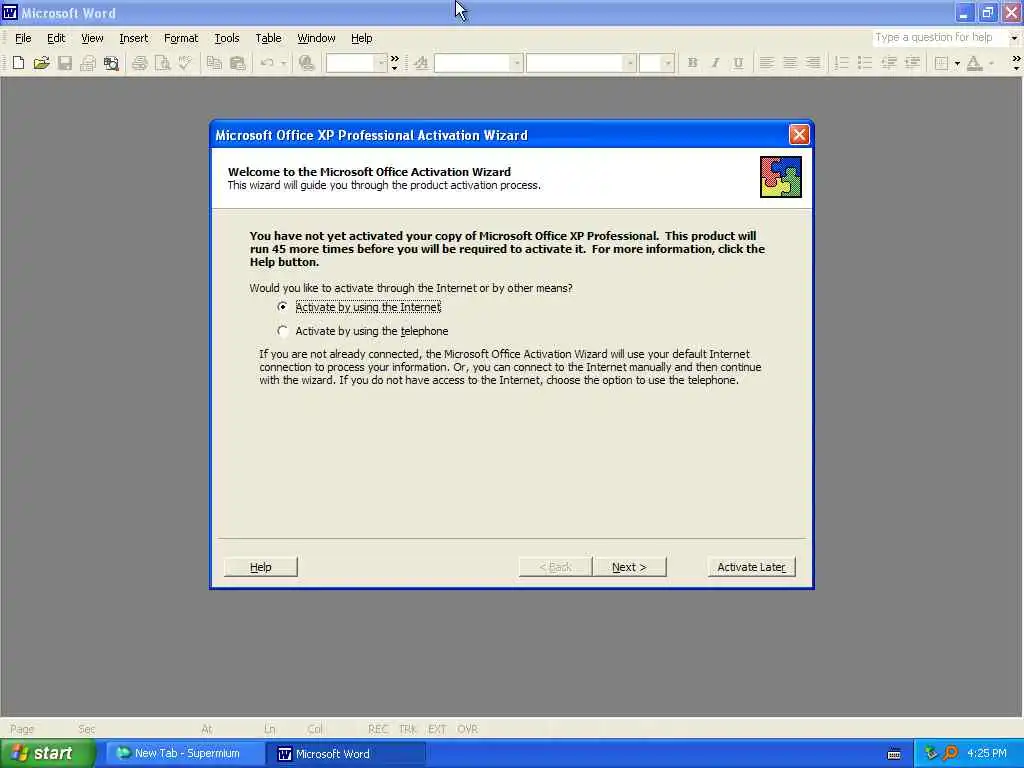Expand Formatting toolbar options chevron
Screen dimensions: 1024x768
1016,63
